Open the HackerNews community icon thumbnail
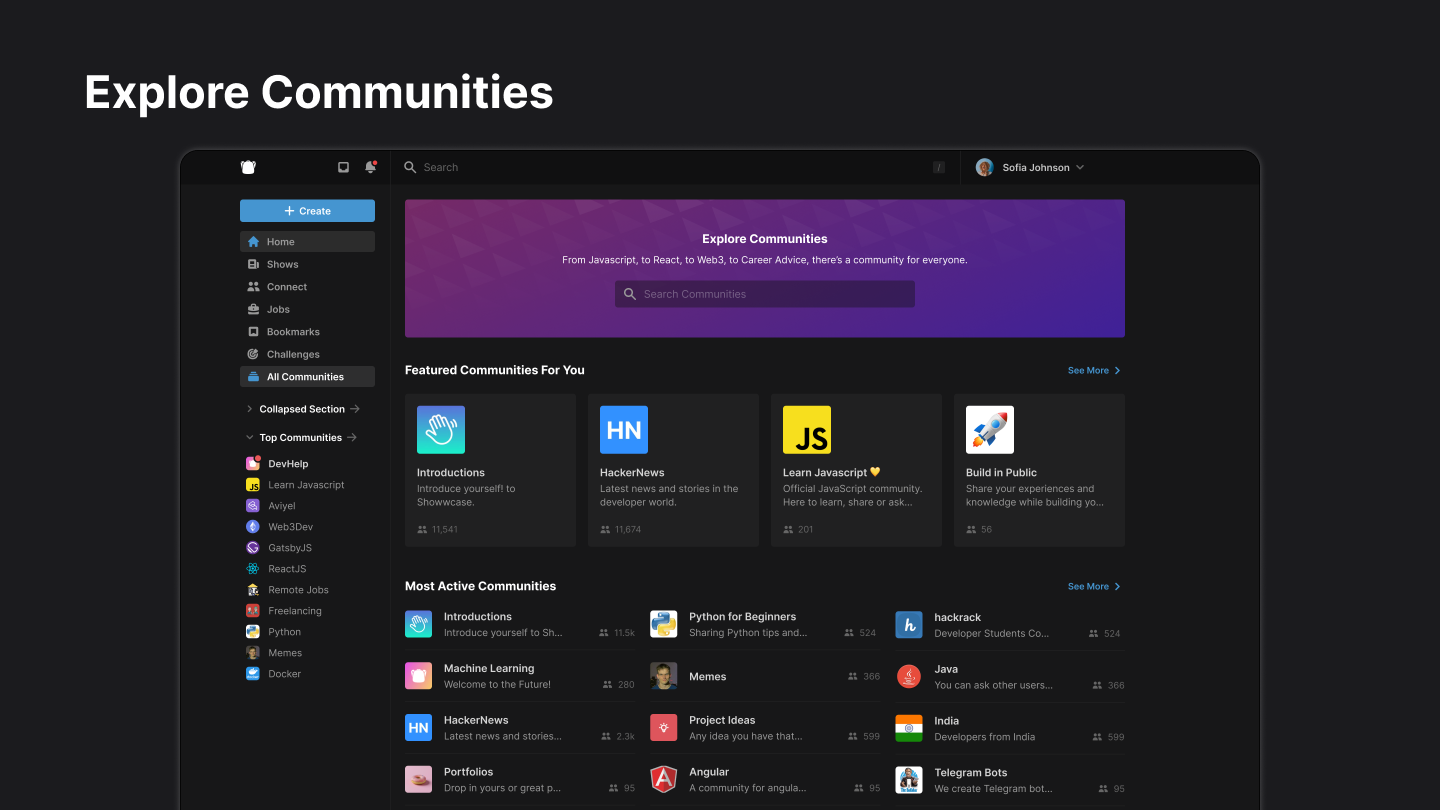The image size is (1441, 811). tap(623, 429)
